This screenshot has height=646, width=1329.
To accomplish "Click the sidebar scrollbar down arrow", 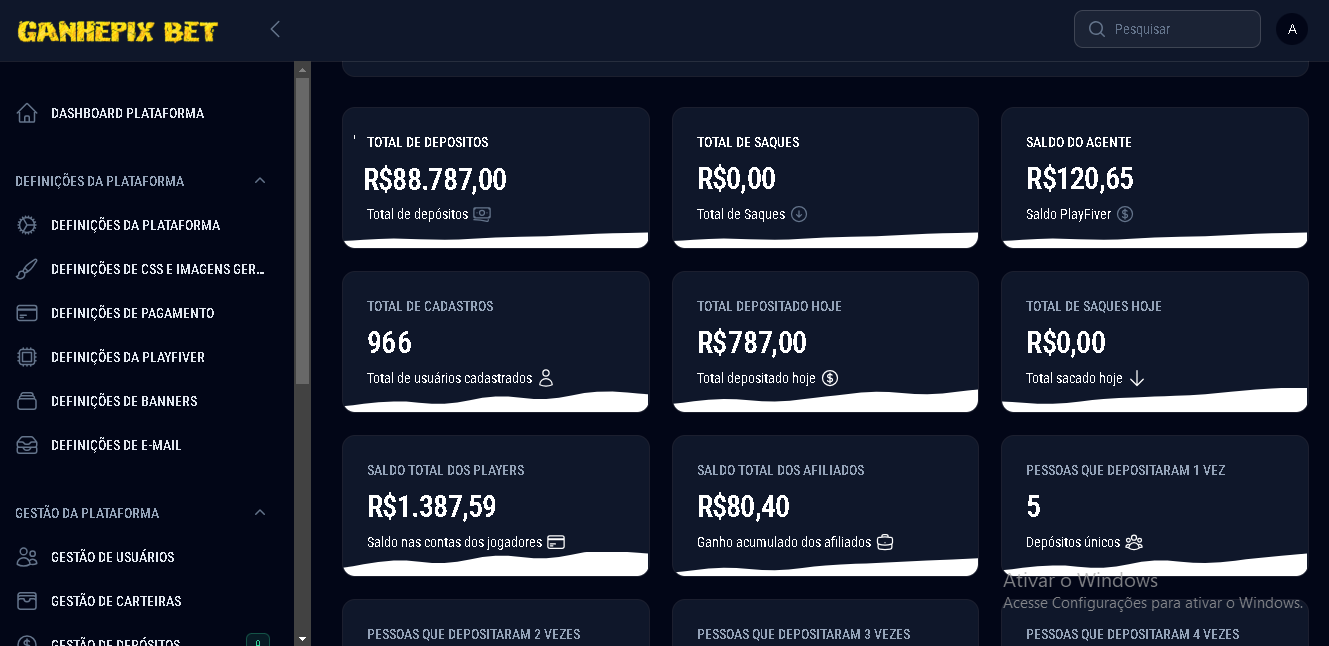I will click(x=302, y=638).
